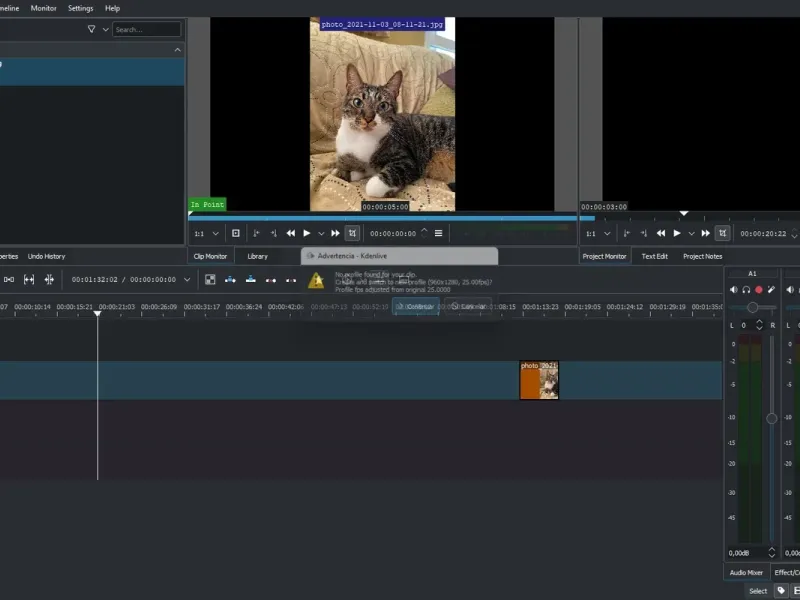Click the Cancelar button in warning dialog
800x600 pixels.
point(468,306)
